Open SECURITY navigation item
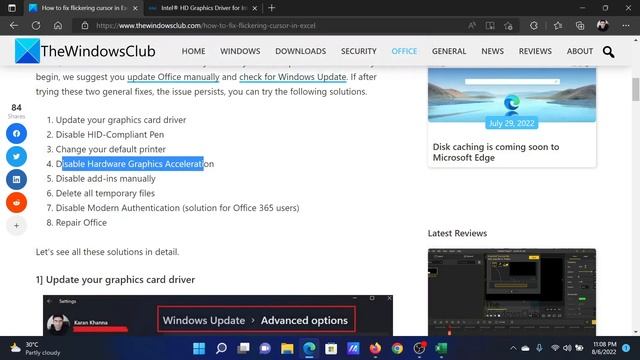 coord(359,51)
